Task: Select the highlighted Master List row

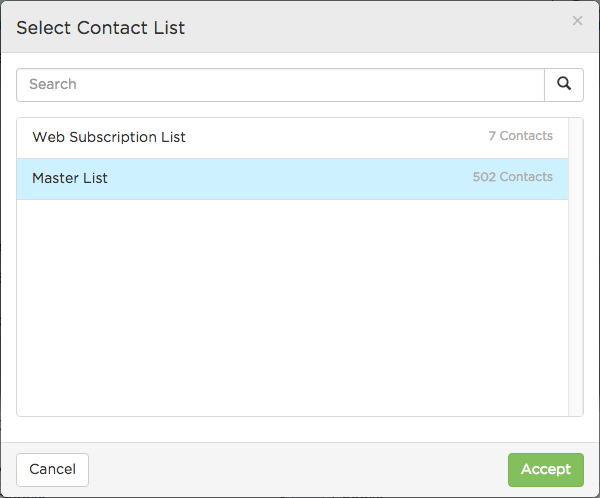Action: pyautogui.click(x=292, y=179)
